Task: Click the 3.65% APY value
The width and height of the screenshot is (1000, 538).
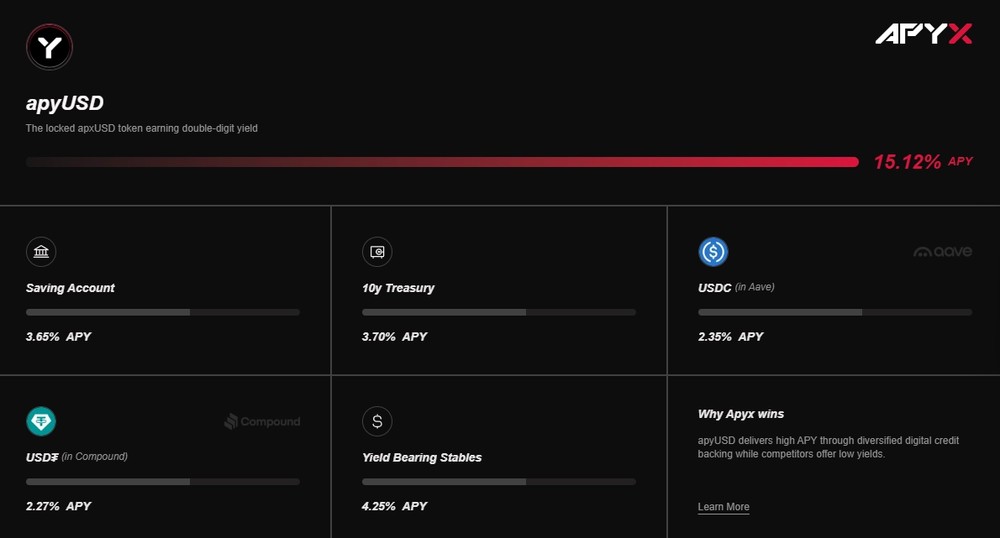Action: coord(58,337)
